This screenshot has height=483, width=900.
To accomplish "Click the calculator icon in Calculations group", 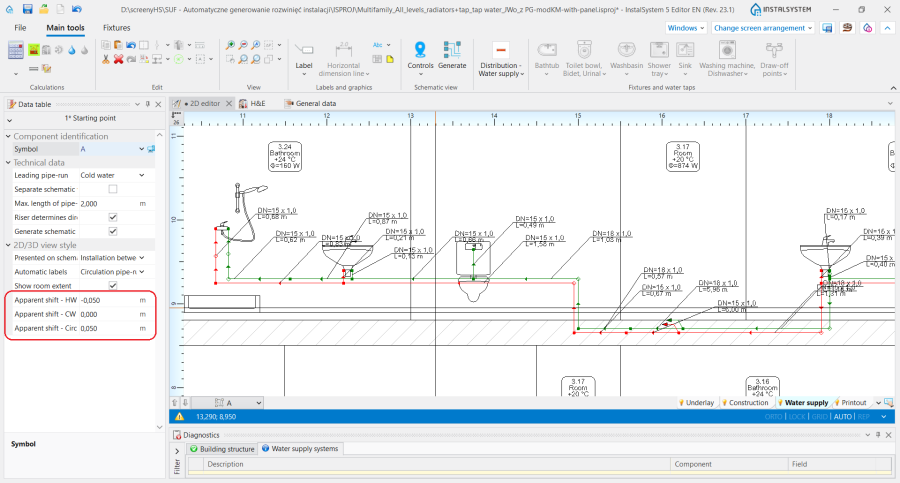I will 15,51.
